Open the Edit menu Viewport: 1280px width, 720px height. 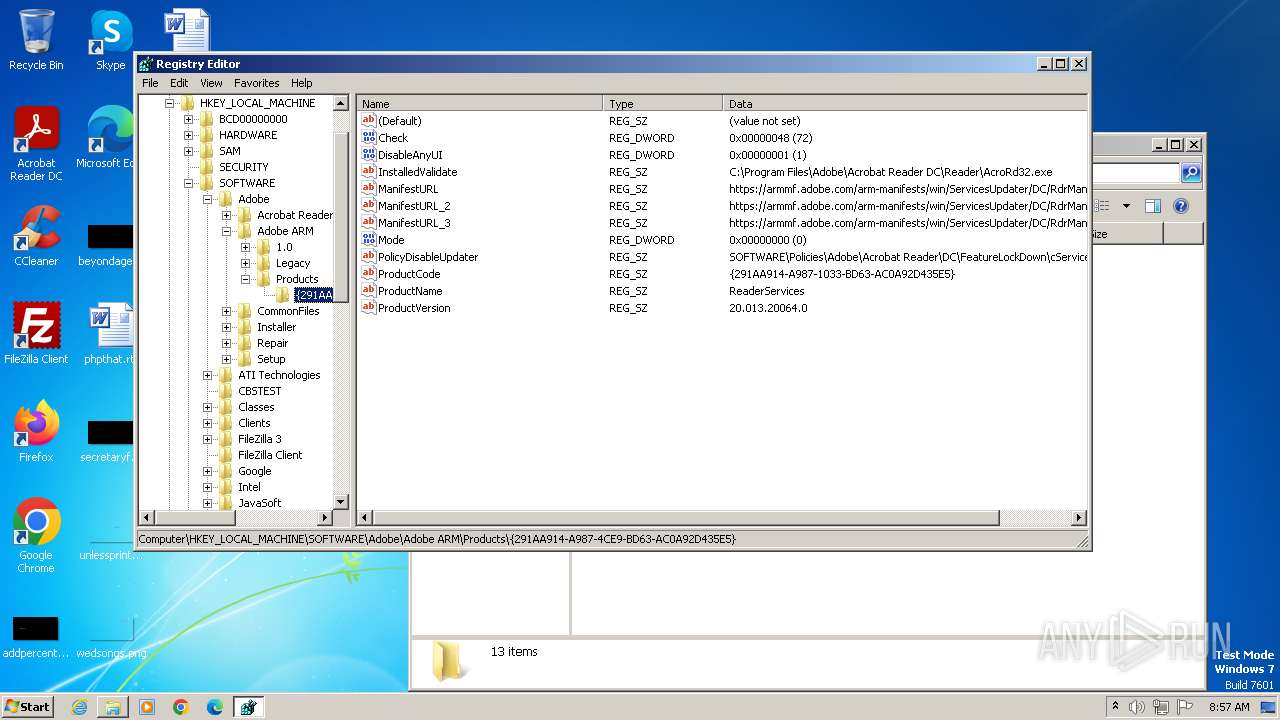pos(179,83)
